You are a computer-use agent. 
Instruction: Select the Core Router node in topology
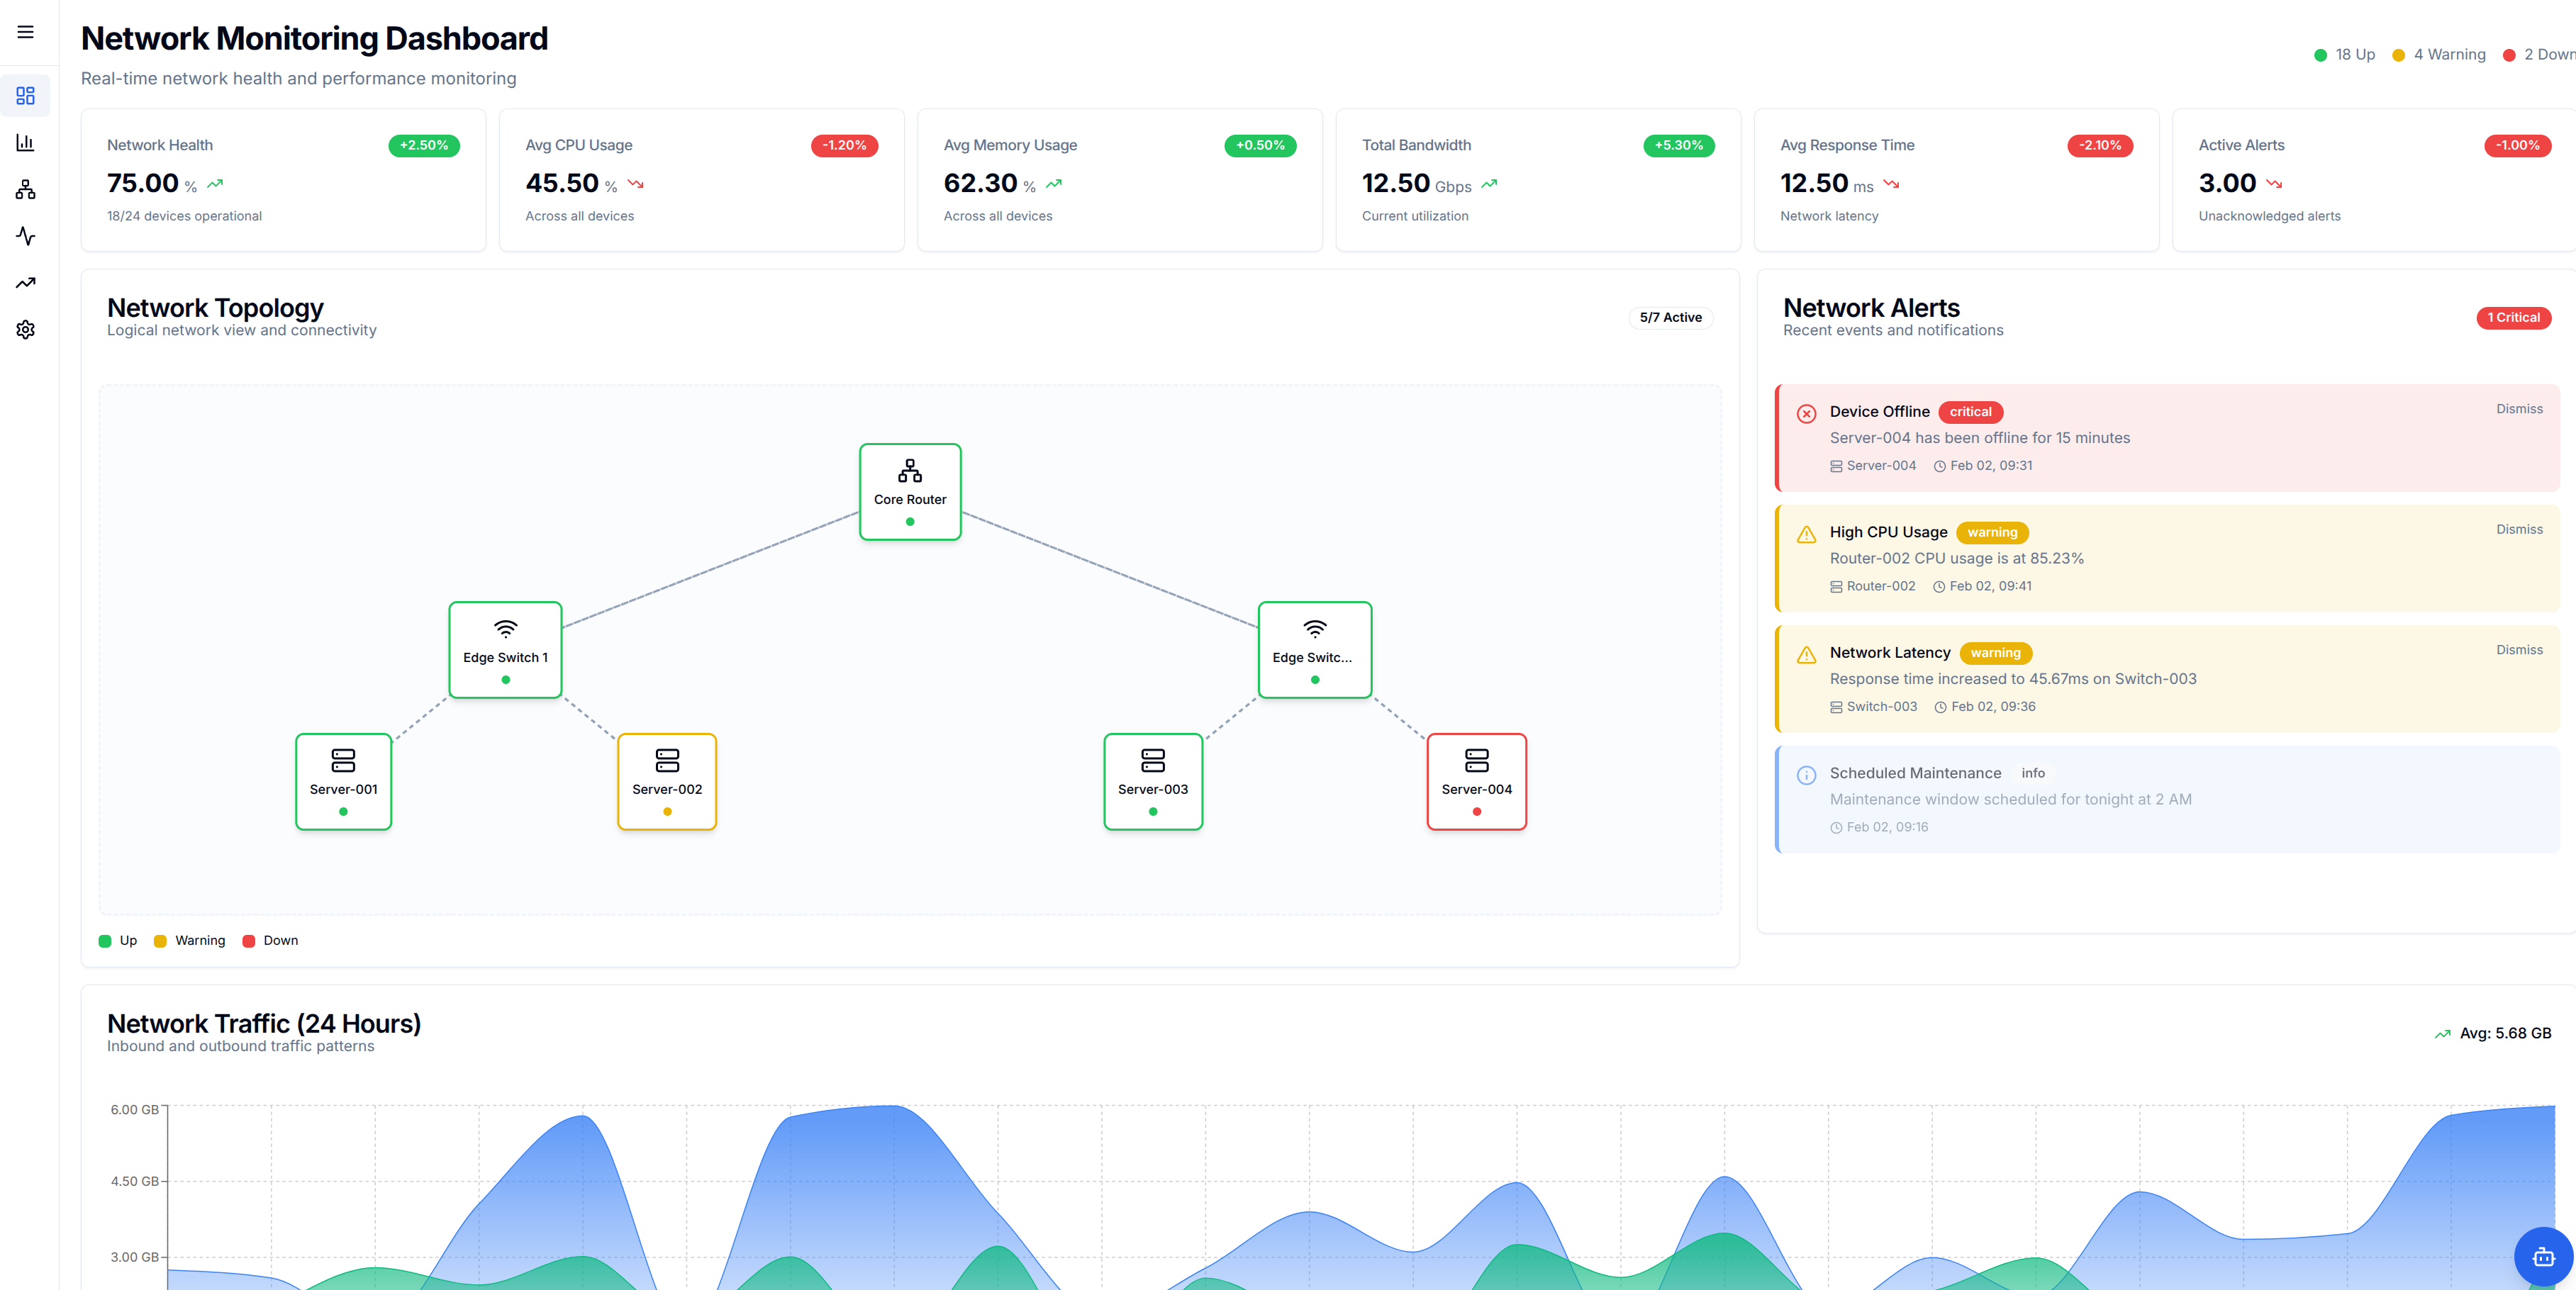click(909, 491)
